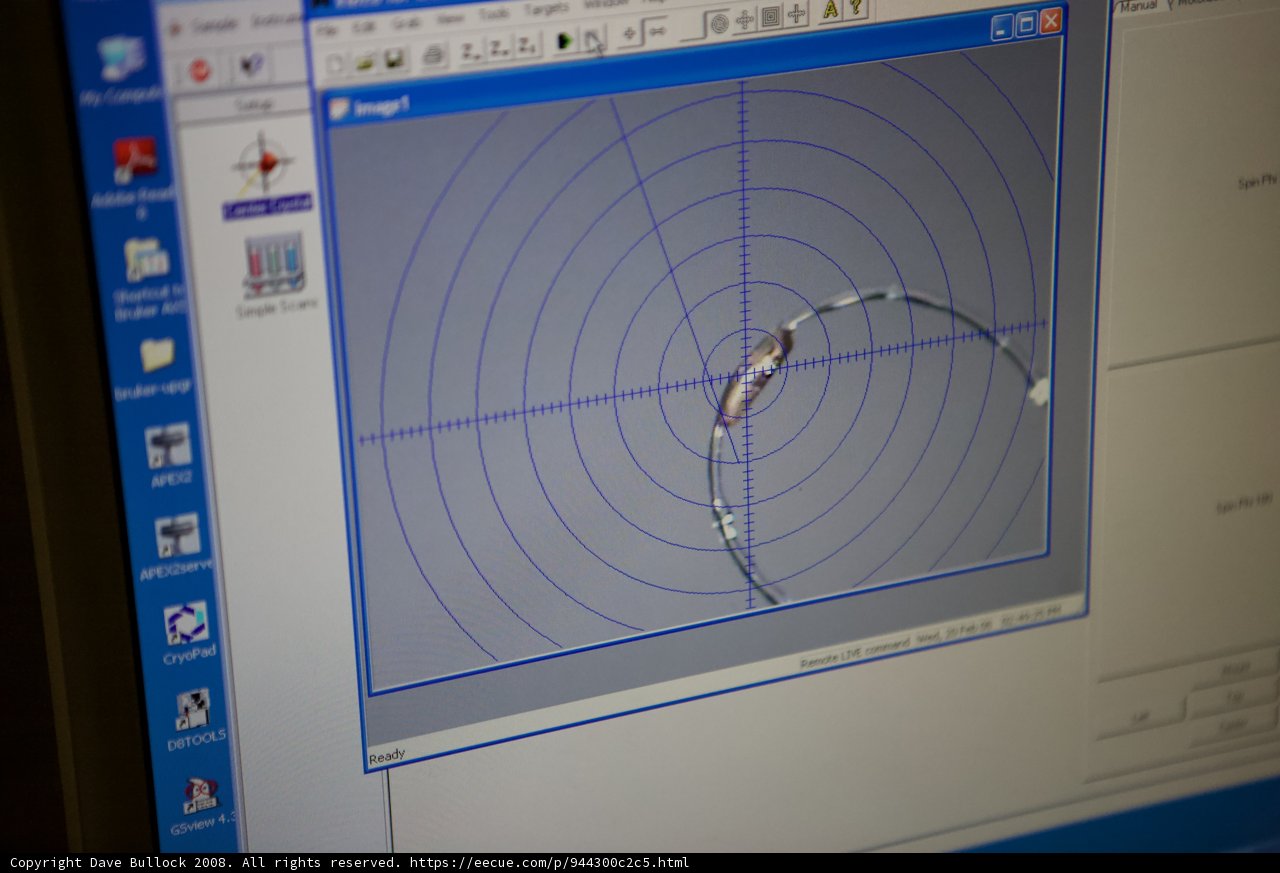Toggle concentric circles reticle icon
This screenshot has width=1280, height=873.
(x=718, y=24)
